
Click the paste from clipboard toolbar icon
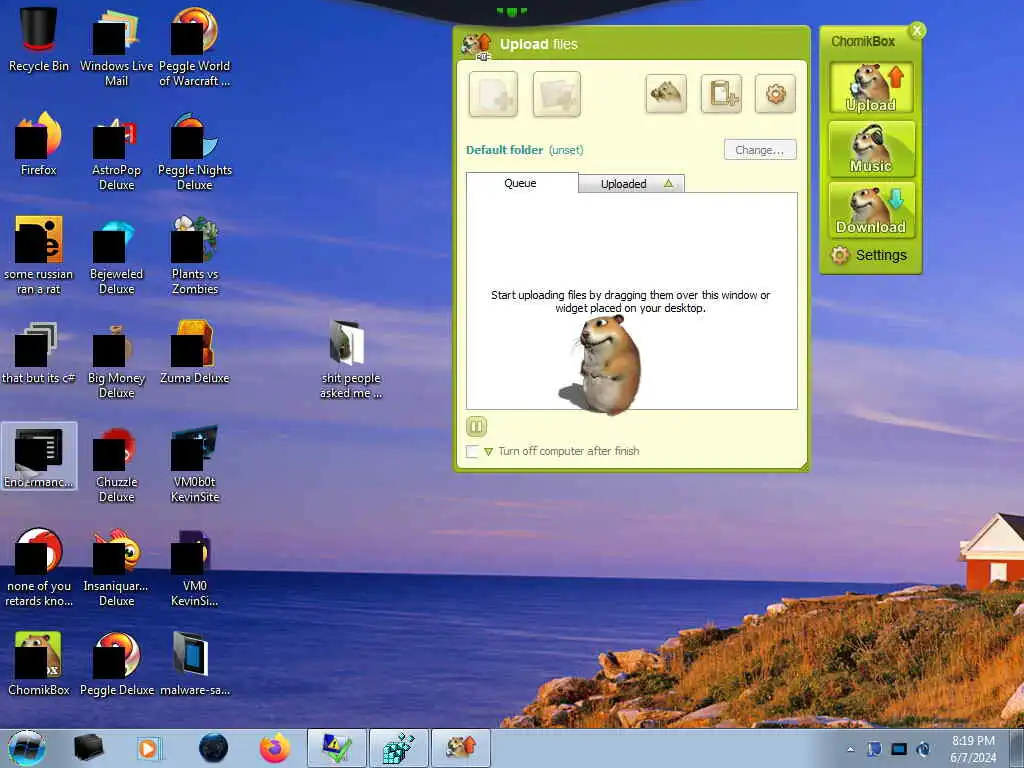coord(721,94)
